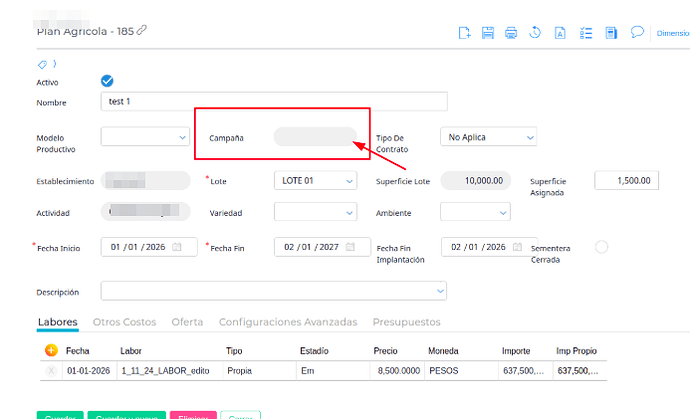Click the Imp Propio cell showing 637,500
Screen dimensions: 690x419
[578, 371]
